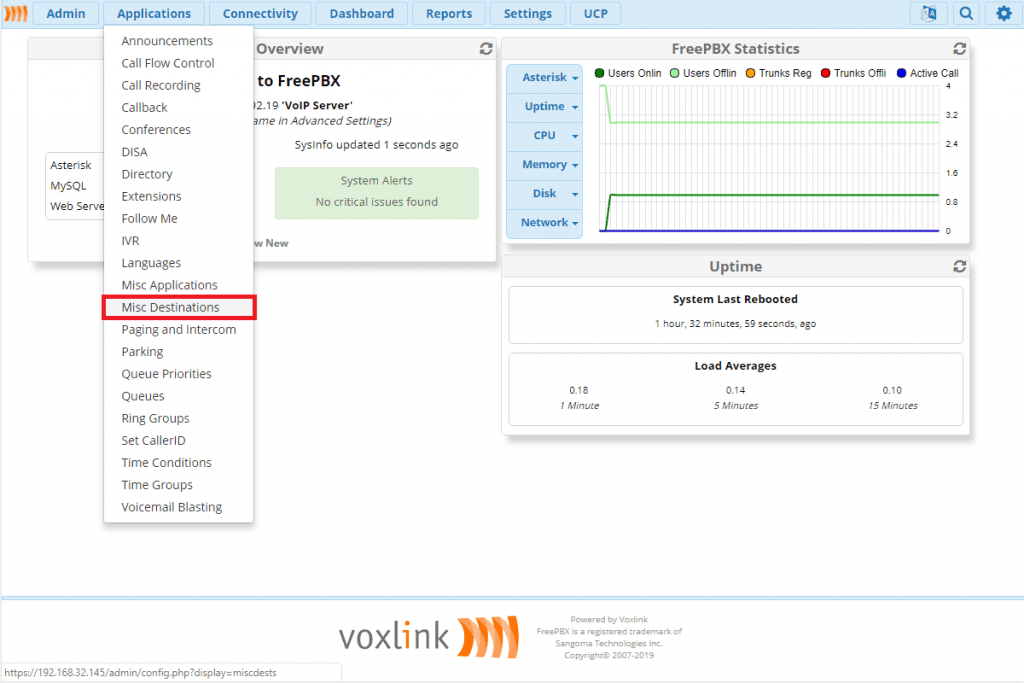This screenshot has width=1024, height=683.
Task: Expand the Asterisk statistics dropdown
Action: click(545, 78)
